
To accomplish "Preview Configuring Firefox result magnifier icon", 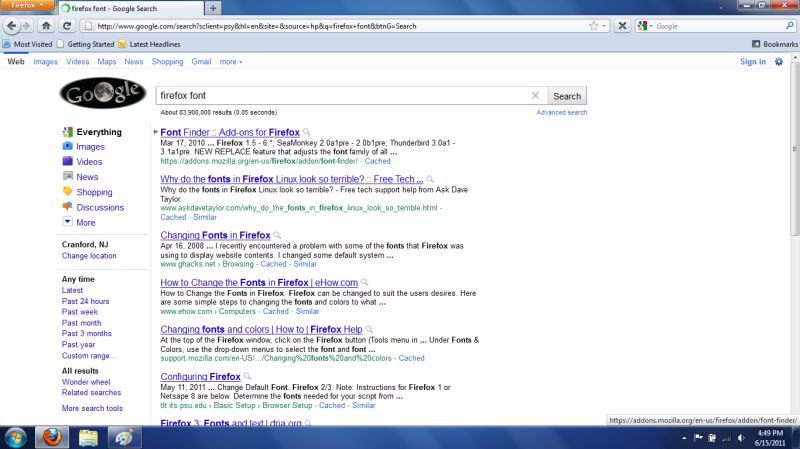I will [247, 377].
